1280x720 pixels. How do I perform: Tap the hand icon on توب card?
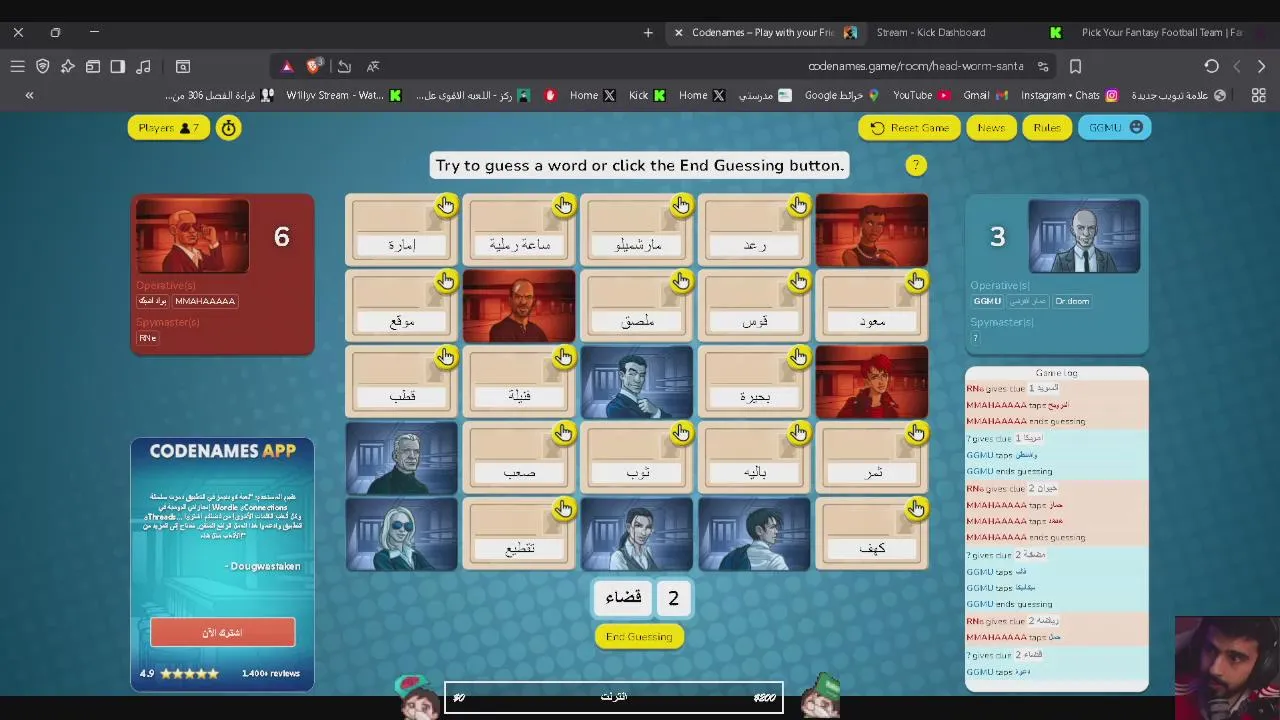[681, 433]
